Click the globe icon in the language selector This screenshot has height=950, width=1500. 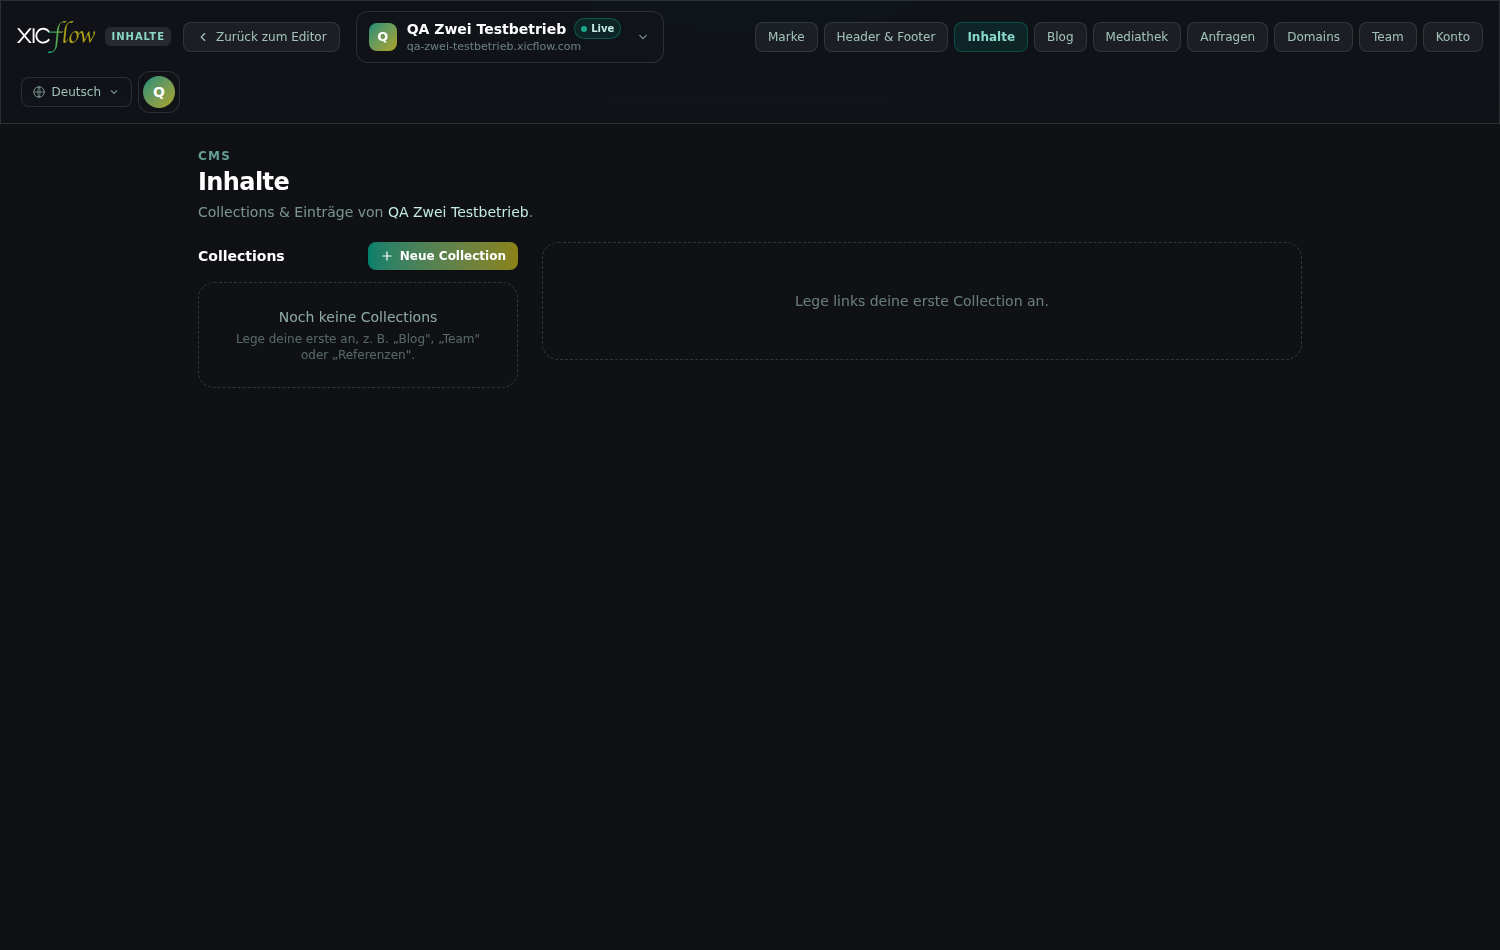pos(39,92)
